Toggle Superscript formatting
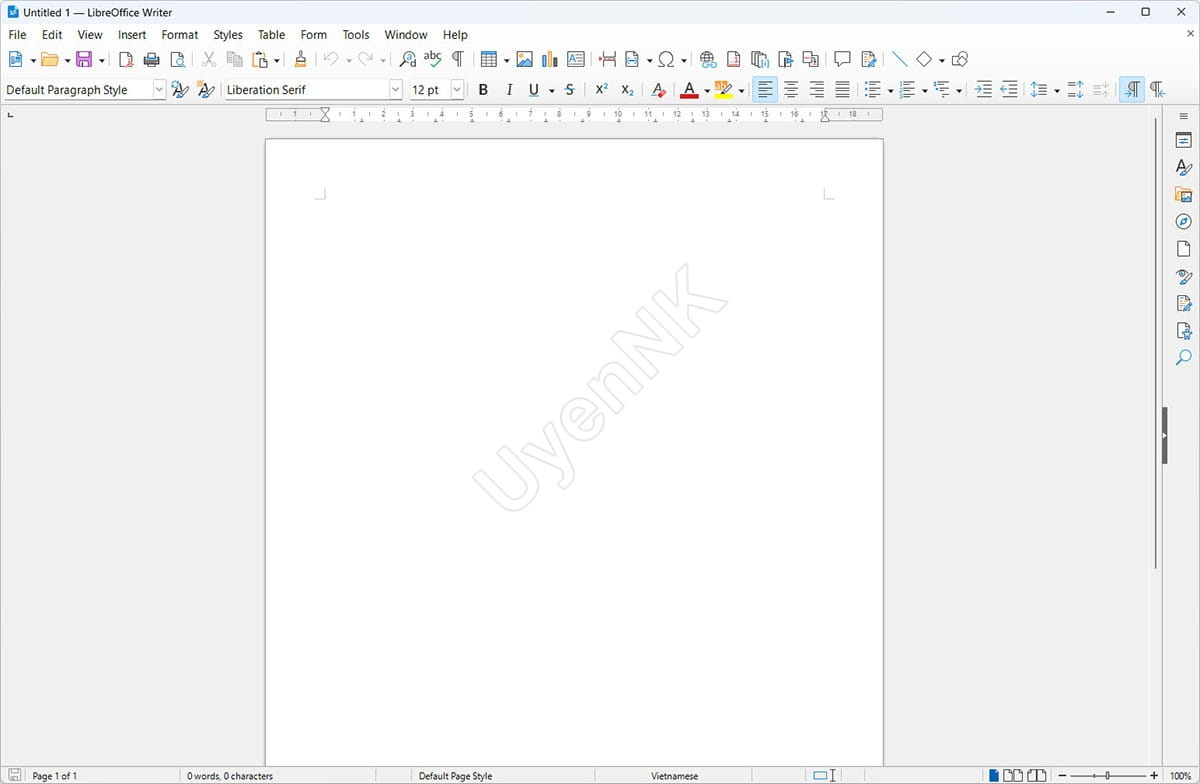1200x784 pixels. pos(601,90)
